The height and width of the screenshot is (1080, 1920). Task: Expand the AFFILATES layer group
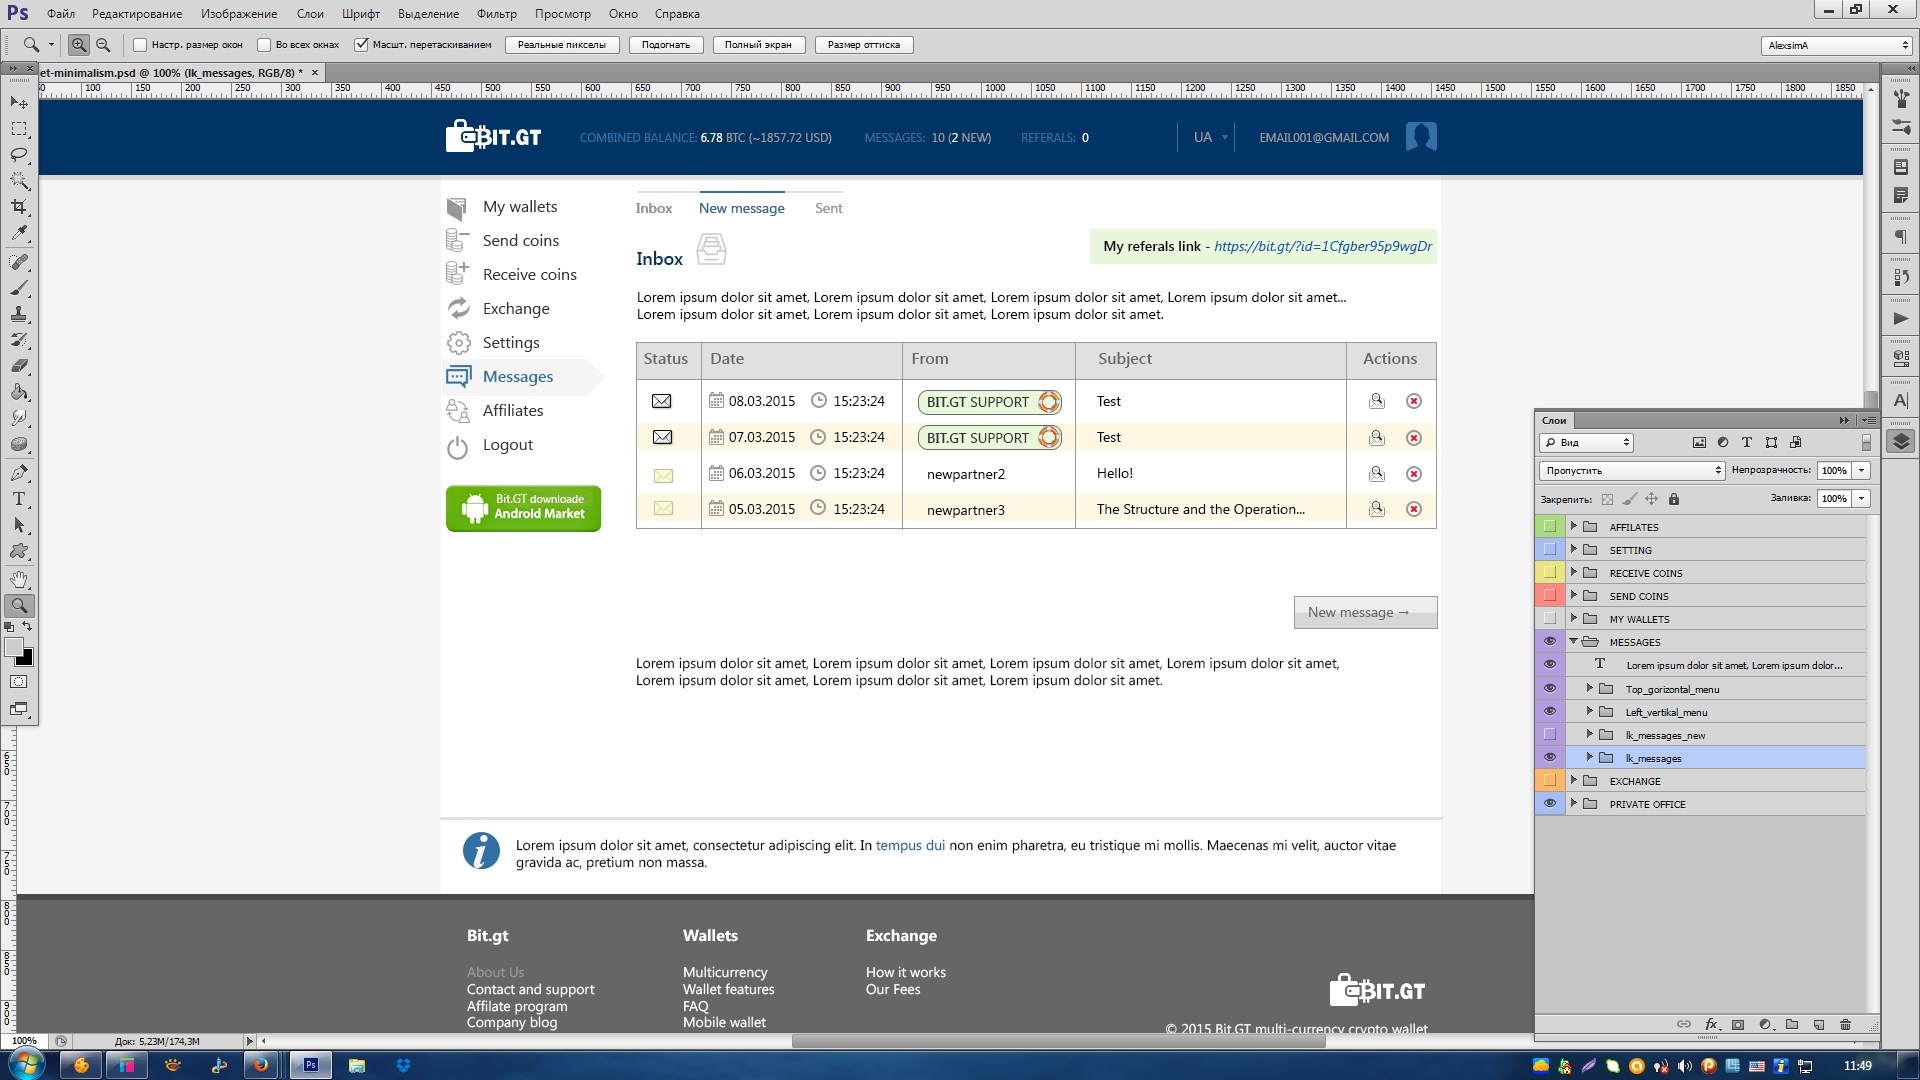1574,527
